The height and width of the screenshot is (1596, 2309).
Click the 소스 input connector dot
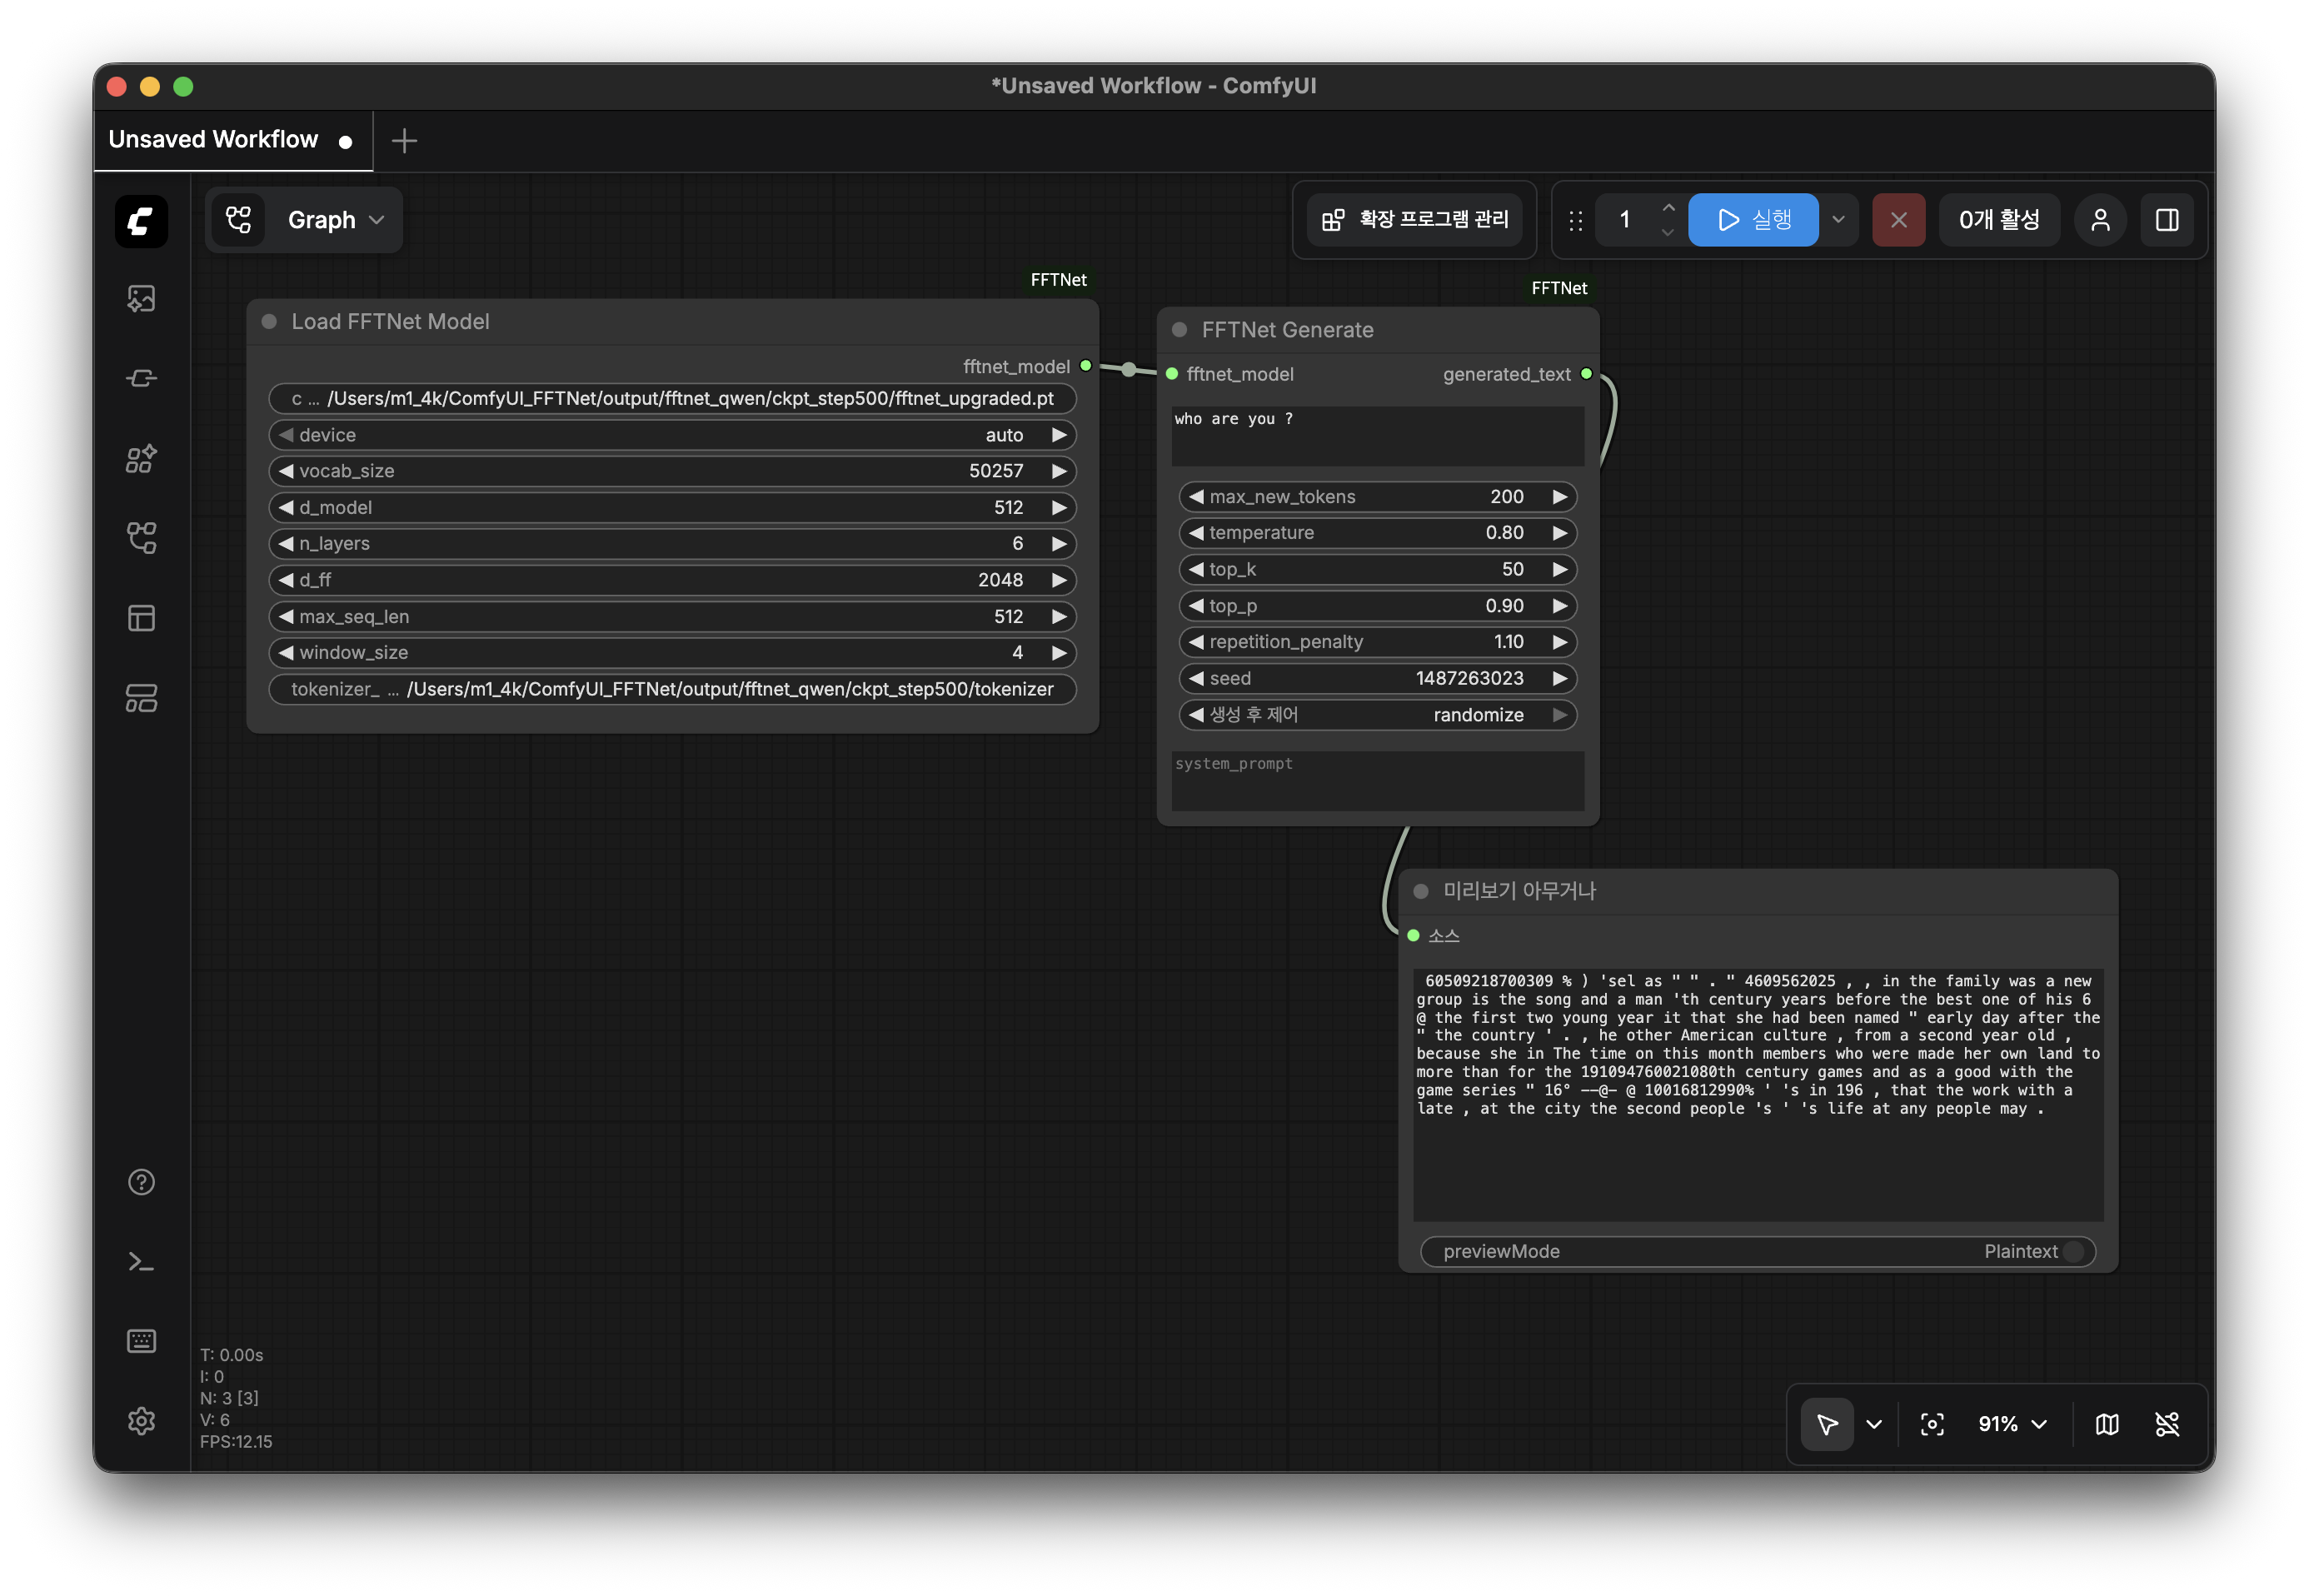[1413, 936]
